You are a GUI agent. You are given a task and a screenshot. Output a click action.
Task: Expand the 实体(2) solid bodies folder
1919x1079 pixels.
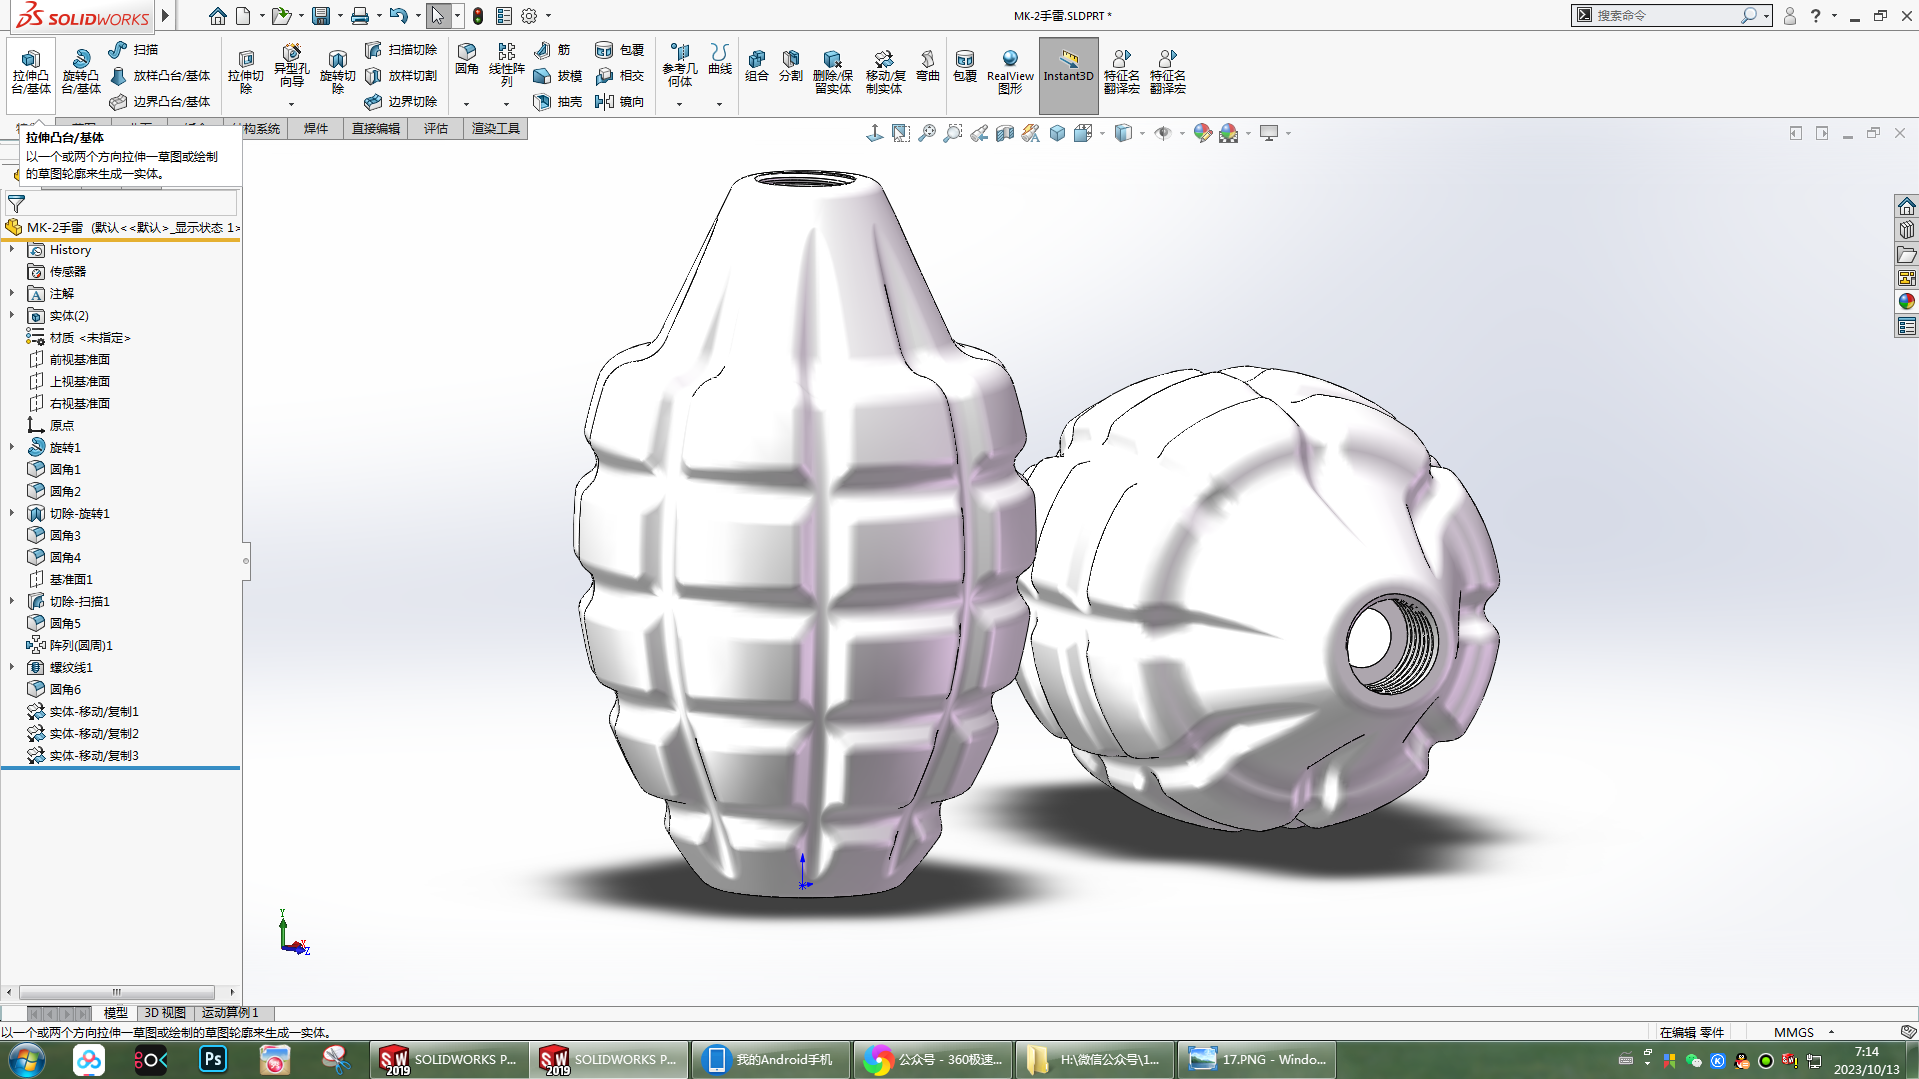coord(12,315)
